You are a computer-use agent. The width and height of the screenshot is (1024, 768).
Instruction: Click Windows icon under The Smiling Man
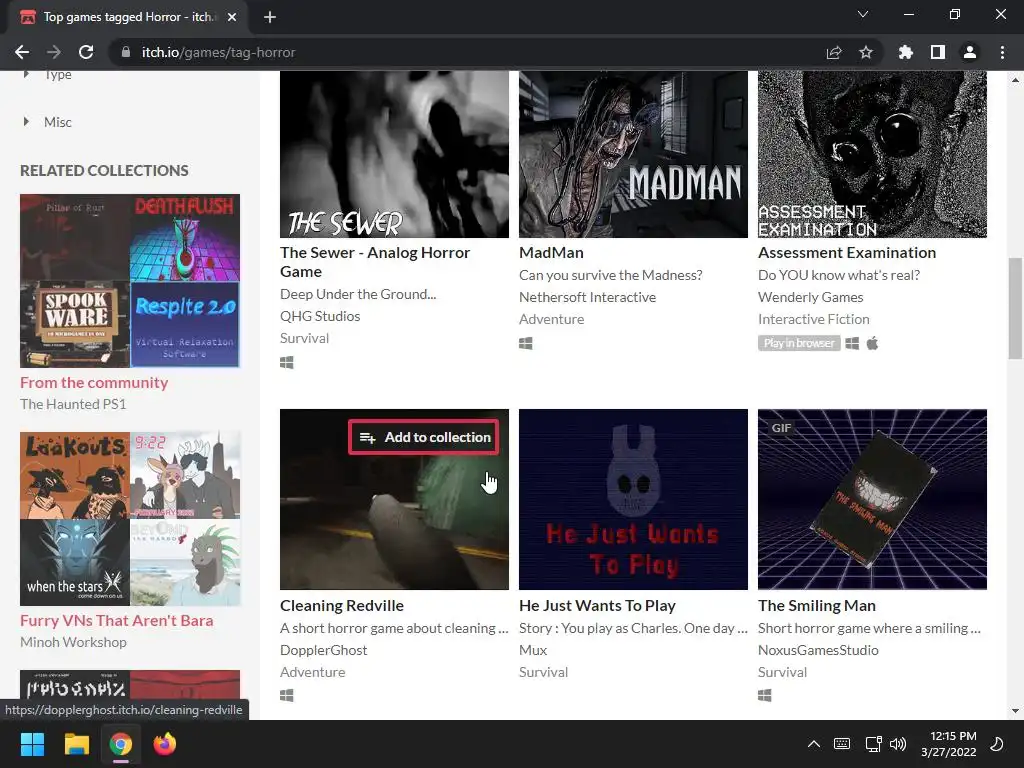(765, 696)
